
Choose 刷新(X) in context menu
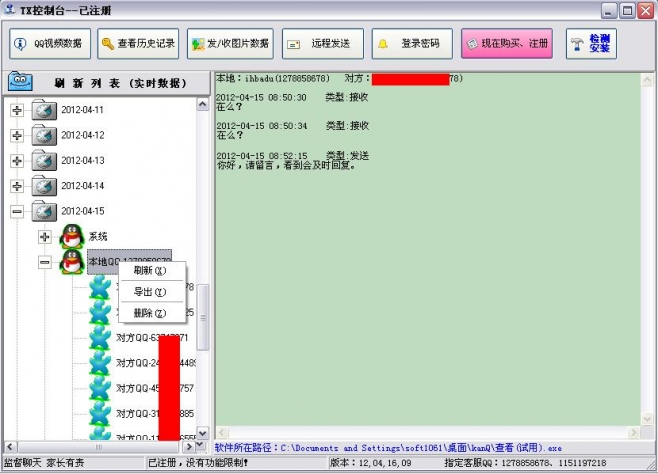coord(150,271)
